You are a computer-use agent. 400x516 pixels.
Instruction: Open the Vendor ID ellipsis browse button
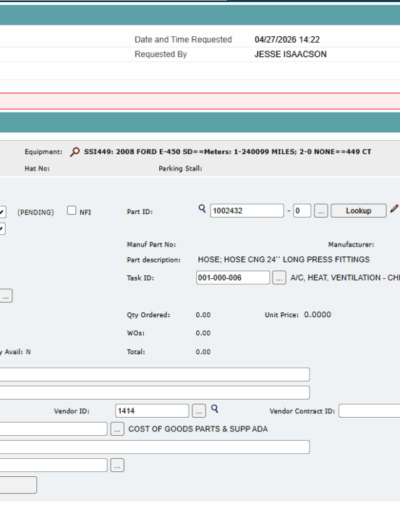pos(199,411)
